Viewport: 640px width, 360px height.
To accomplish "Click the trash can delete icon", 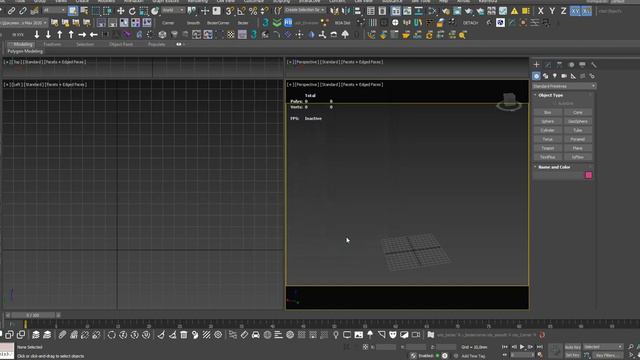I will [184, 335].
